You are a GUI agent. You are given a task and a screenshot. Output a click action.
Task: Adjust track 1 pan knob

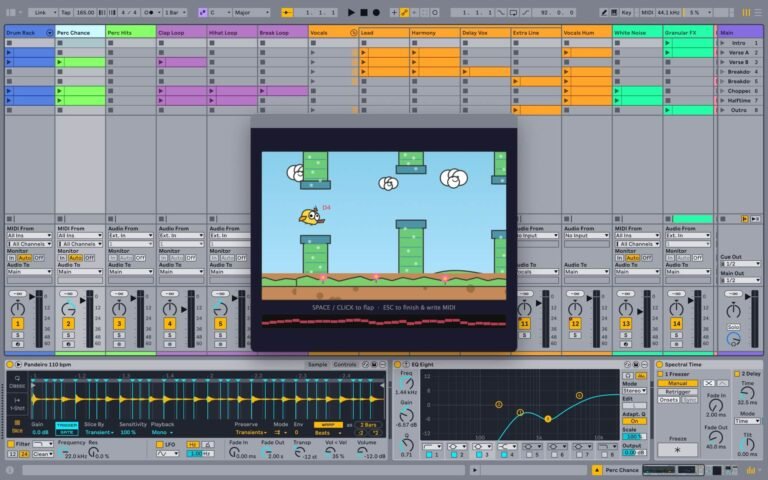(18, 309)
